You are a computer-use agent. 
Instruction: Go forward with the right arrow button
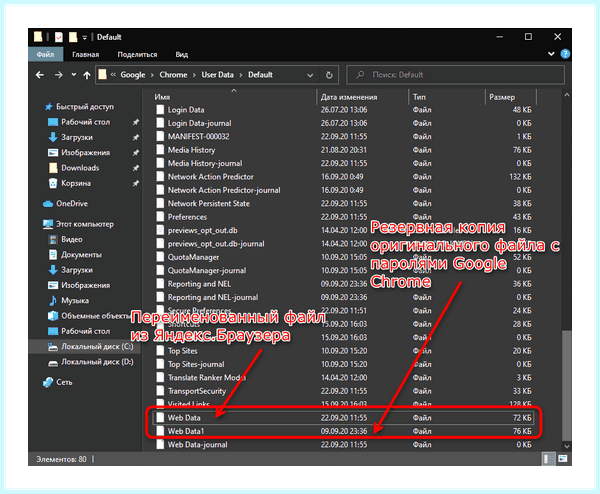tap(59, 75)
